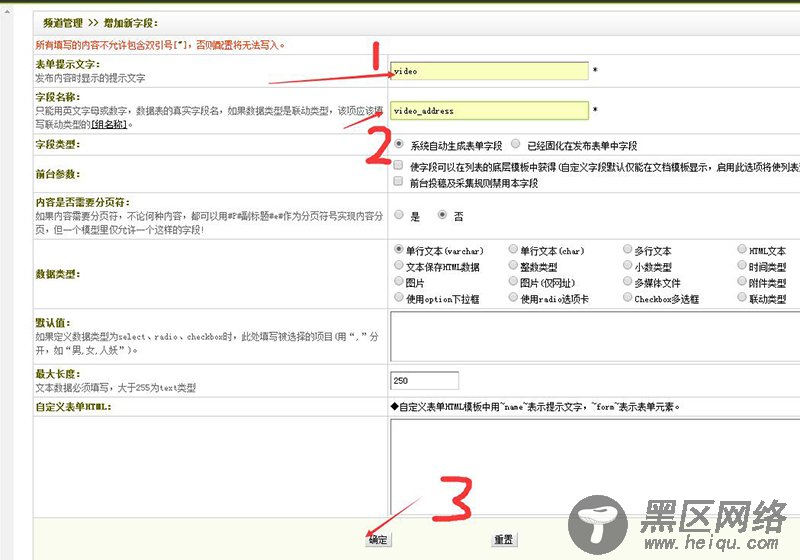Enable checkbox 使字段可以在列表的底层模板中获得
The image size is (800, 560).
pyautogui.click(x=398, y=165)
